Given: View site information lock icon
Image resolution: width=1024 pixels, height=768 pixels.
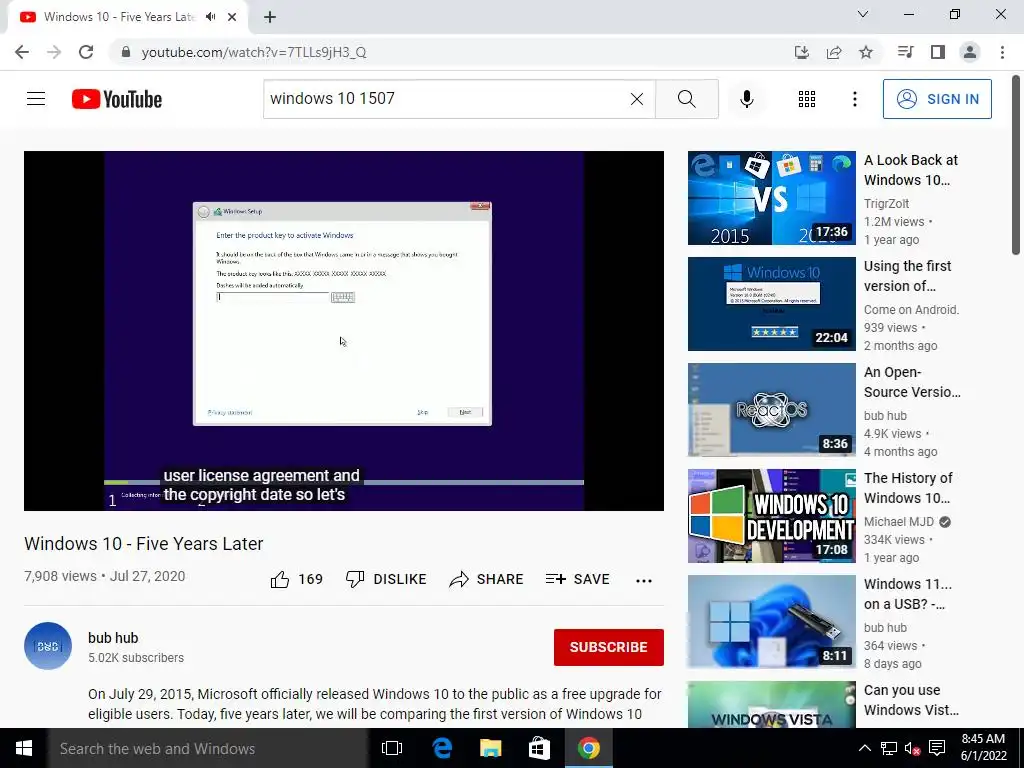Looking at the screenshot, I should pos(126,52).
